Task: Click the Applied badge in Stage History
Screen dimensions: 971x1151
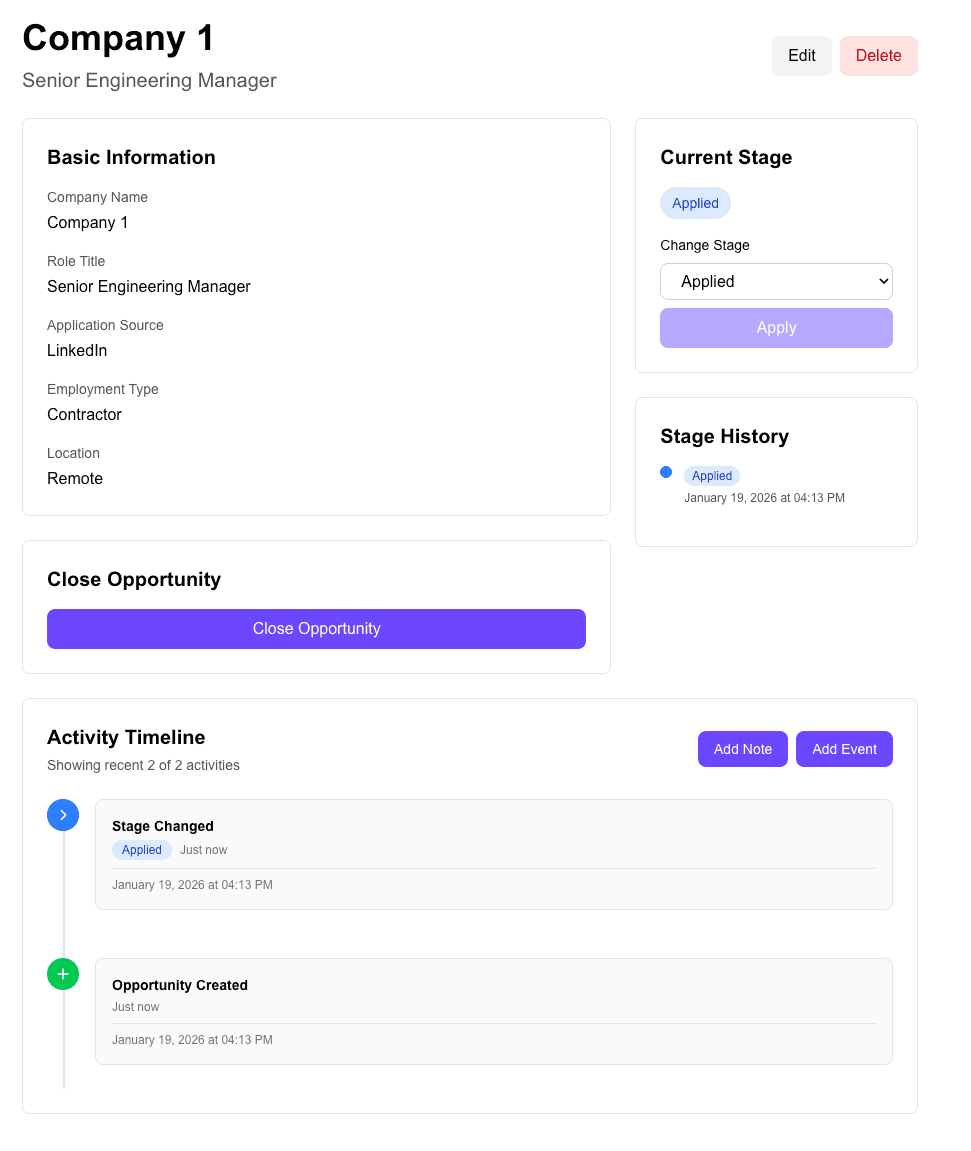Action: tap(712, 475)
